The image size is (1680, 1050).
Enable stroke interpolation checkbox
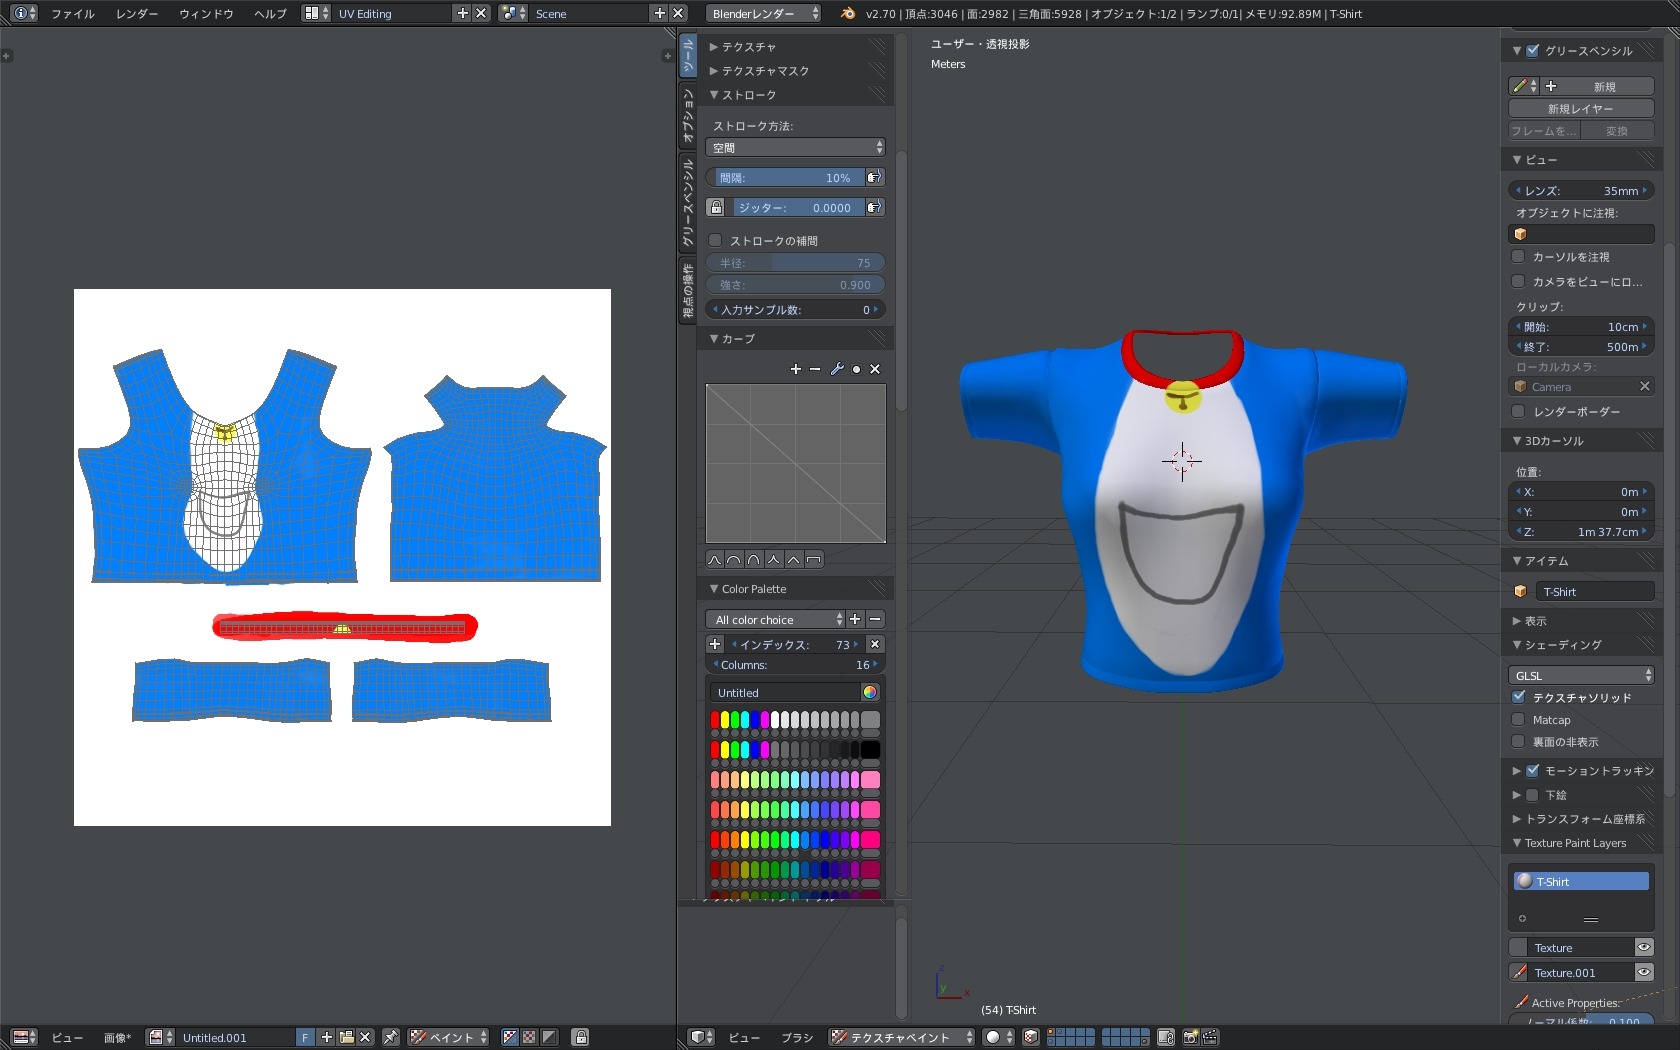[x=715, y=240]
